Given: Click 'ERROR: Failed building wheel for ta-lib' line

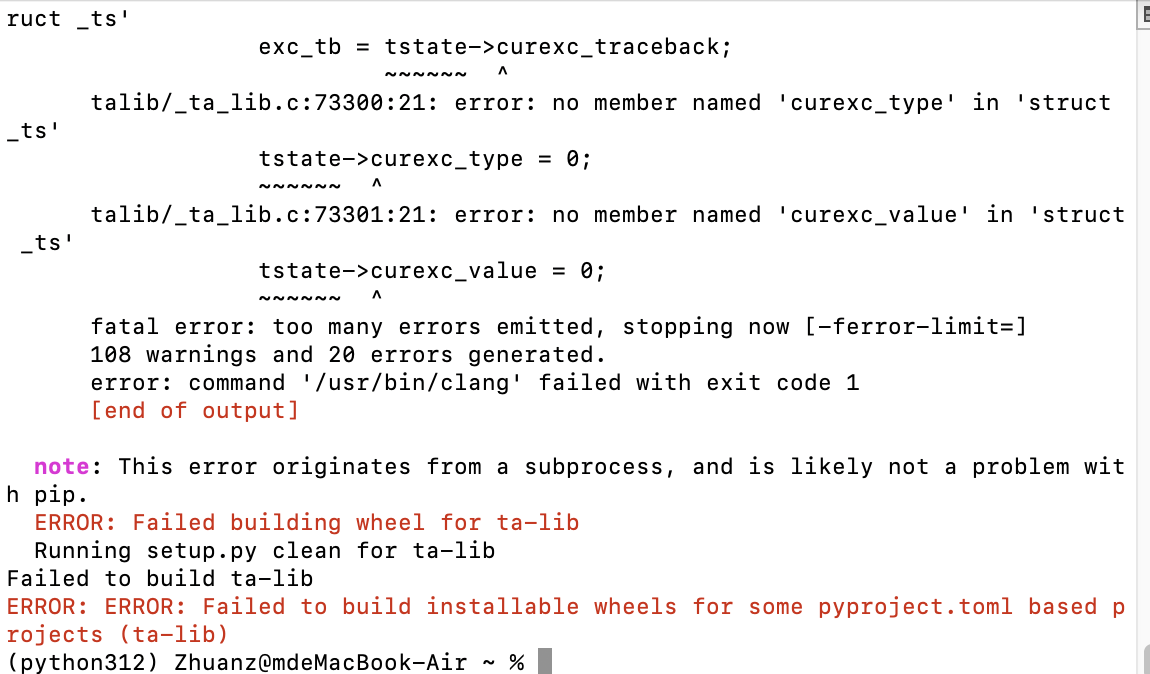Looking at the screenshot, I should 307,522.
